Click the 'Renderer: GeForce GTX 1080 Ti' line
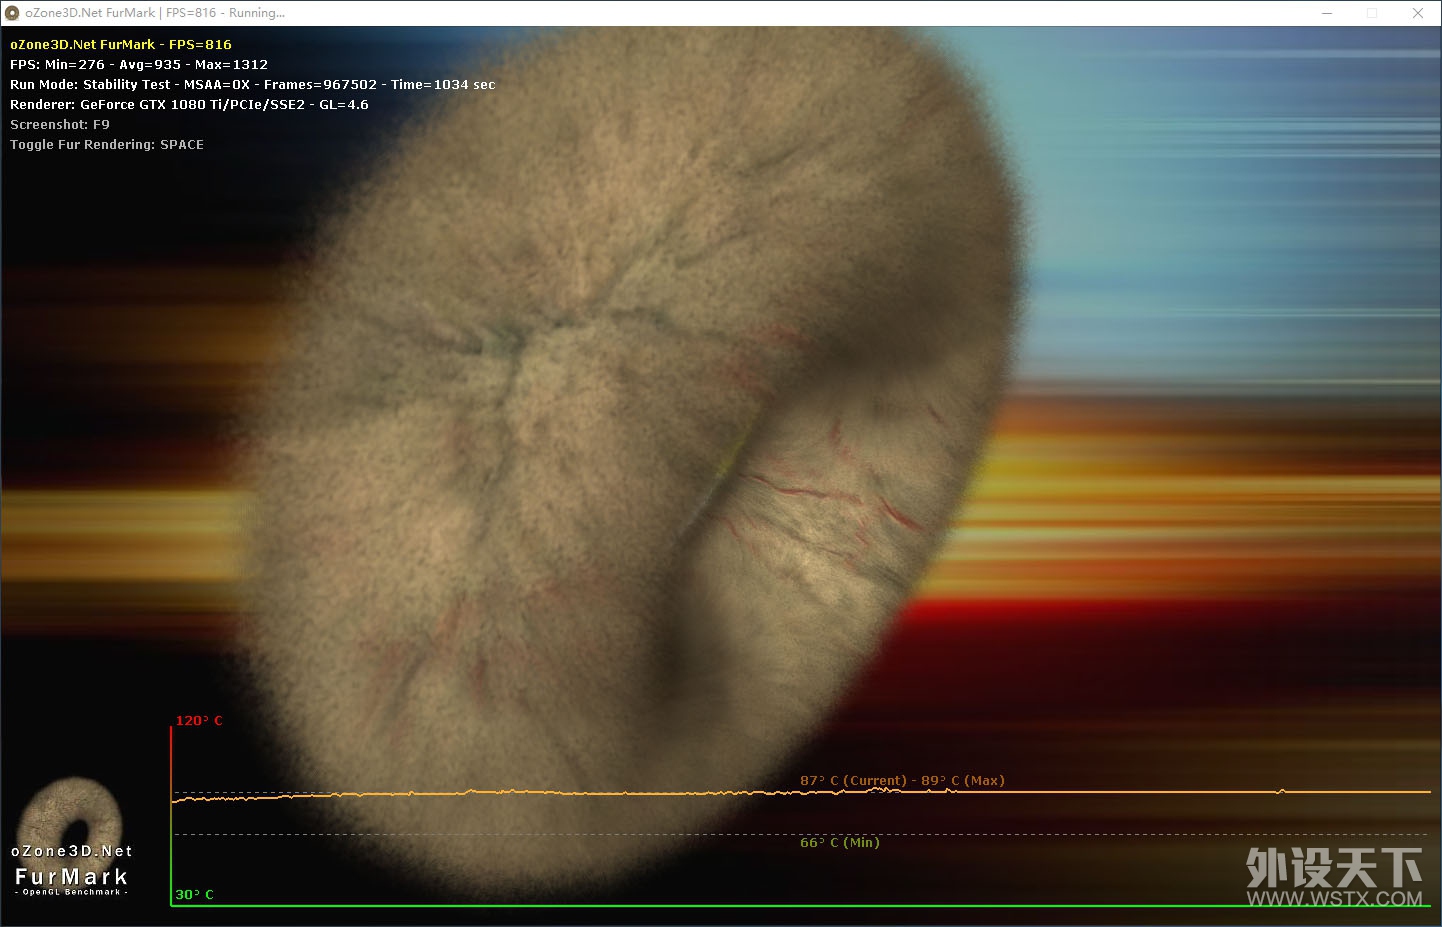This screenshot has width=1442, height=927. click(189, 104)
